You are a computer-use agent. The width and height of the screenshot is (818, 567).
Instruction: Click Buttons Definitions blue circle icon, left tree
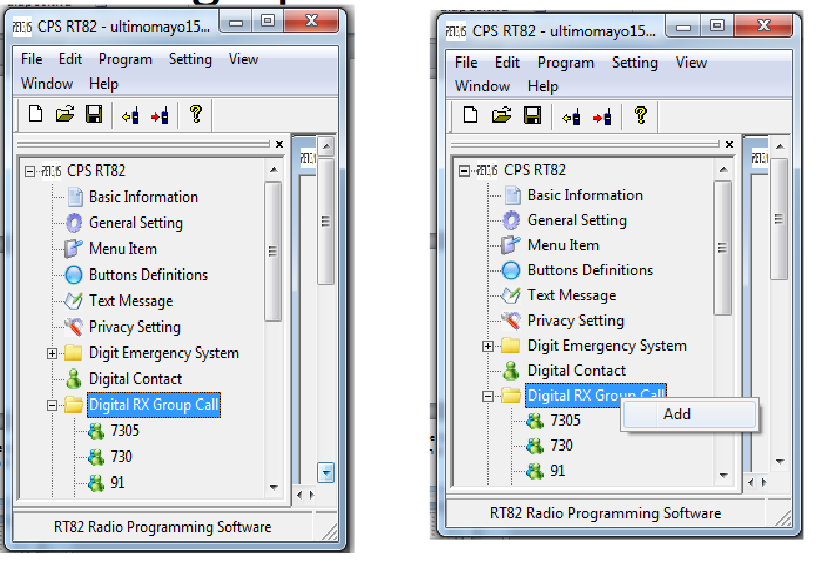click(x=74, y=275)
